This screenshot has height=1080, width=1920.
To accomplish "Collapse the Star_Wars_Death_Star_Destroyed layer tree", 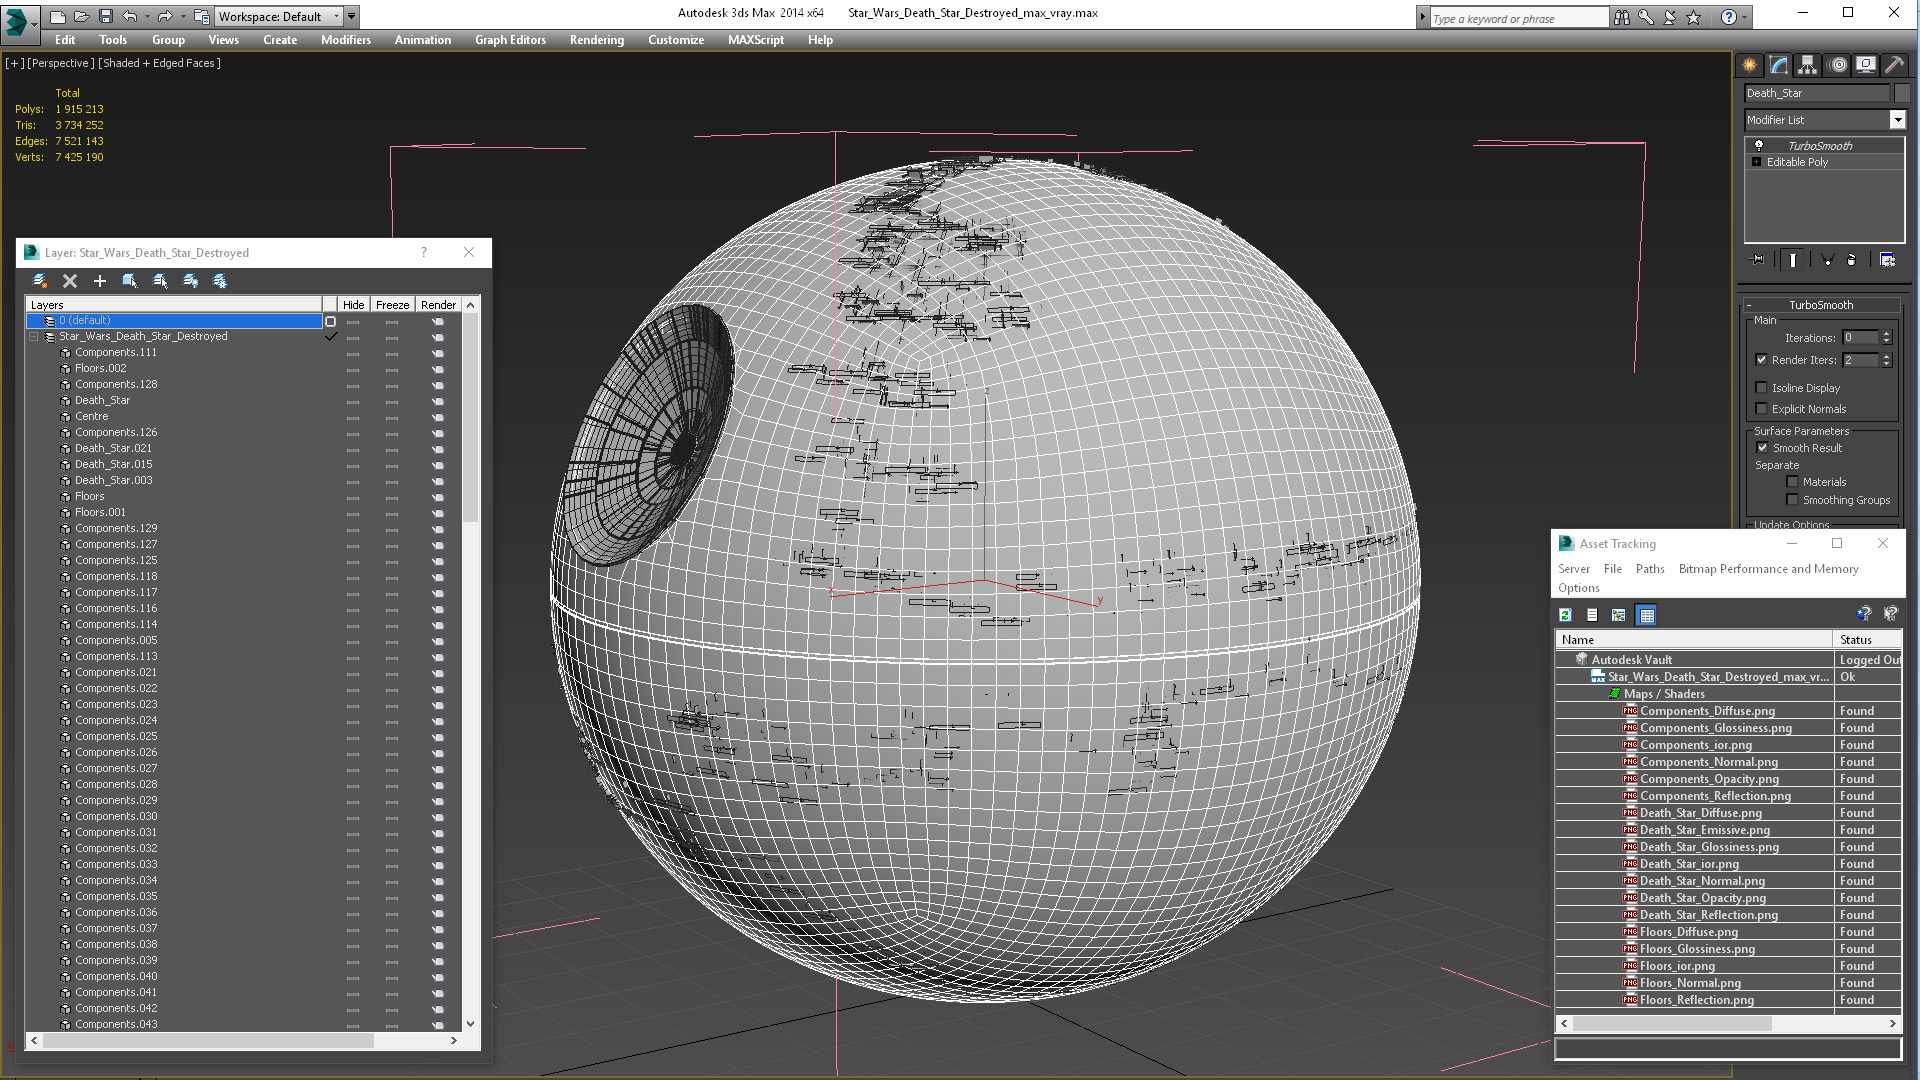I will coord(34,337).
